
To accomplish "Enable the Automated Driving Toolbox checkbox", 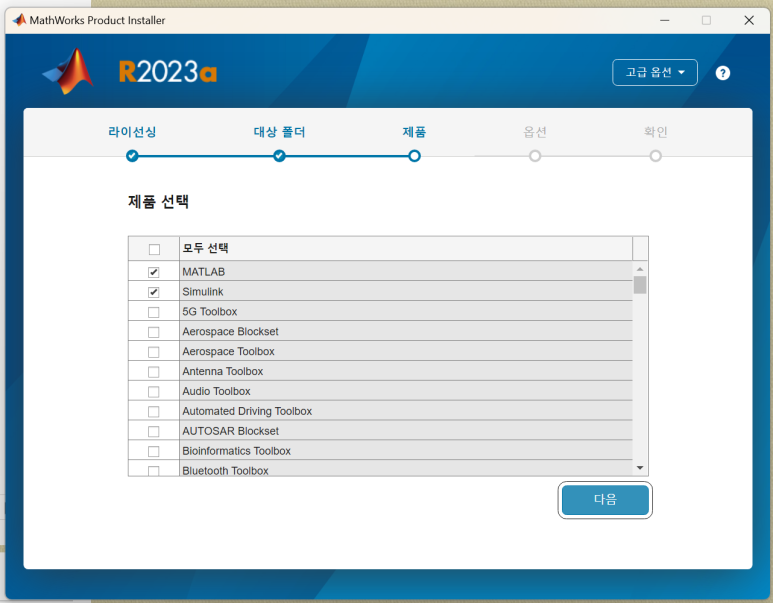I will coord(154,412).
